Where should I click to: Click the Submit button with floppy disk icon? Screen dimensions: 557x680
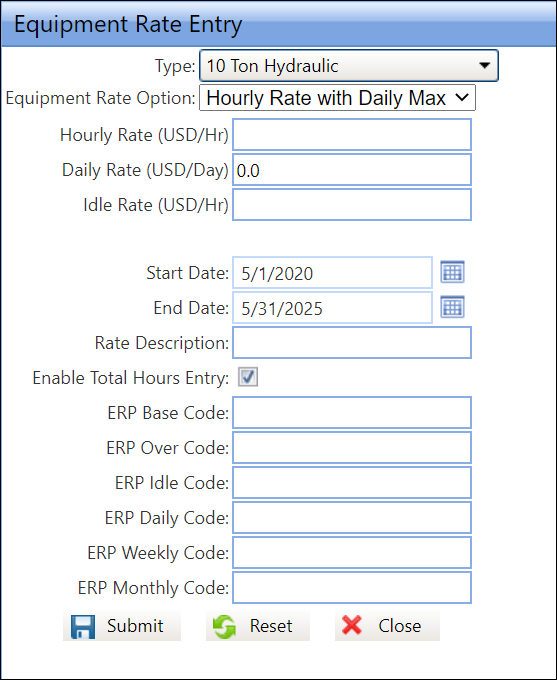pyautogui.click(x=121, y=626)
